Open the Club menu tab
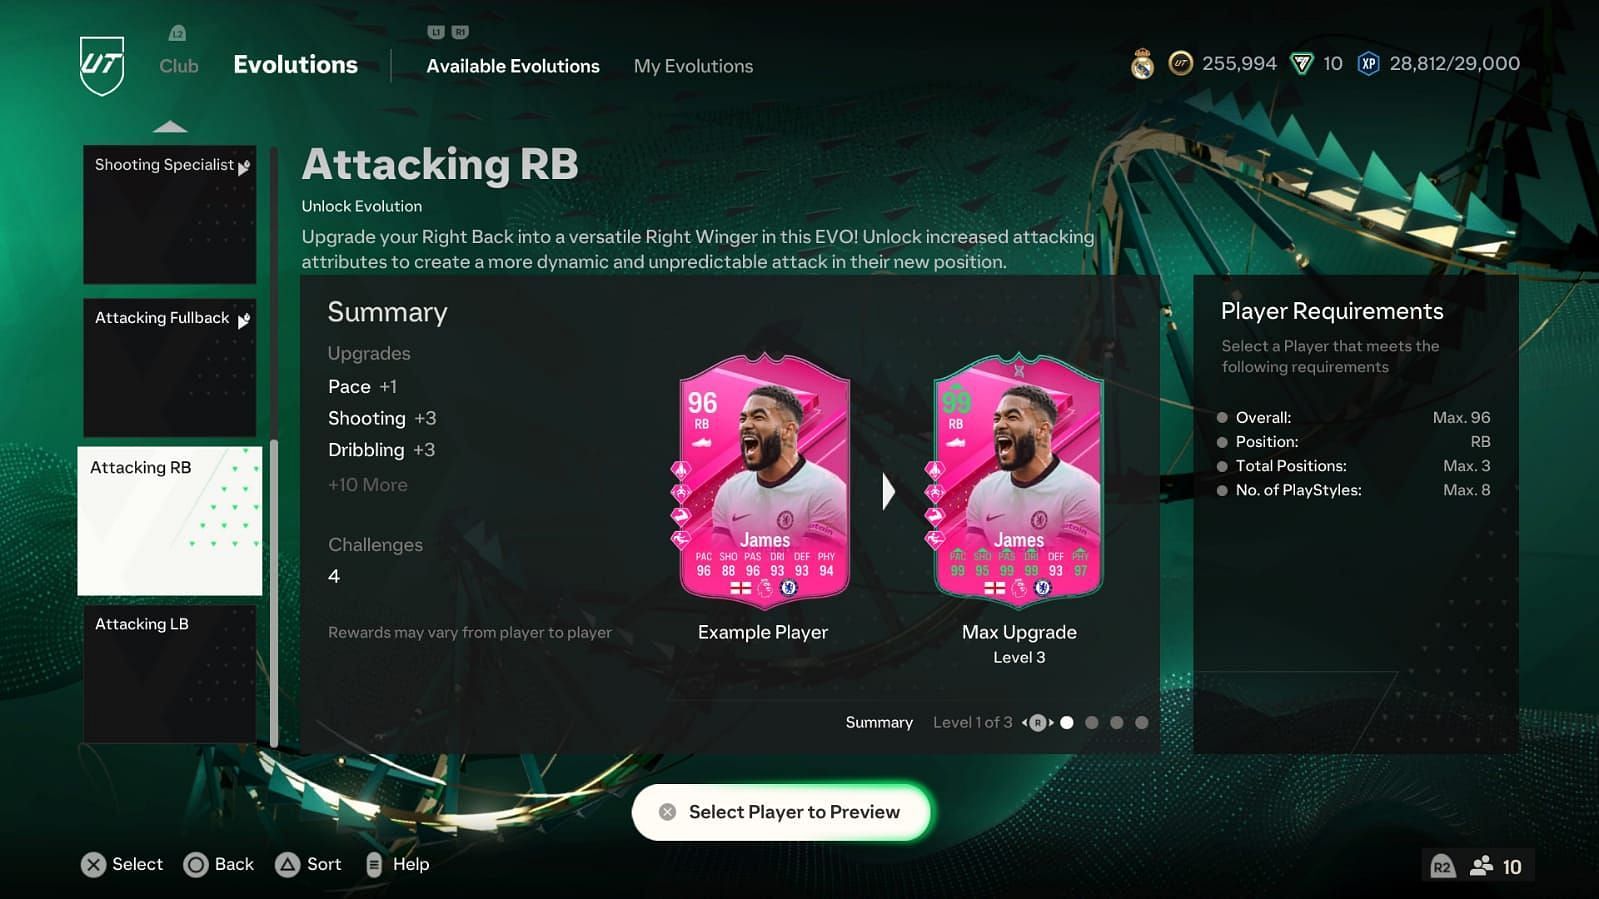This screenshot has height=899, width=1599. coord(179,66)
